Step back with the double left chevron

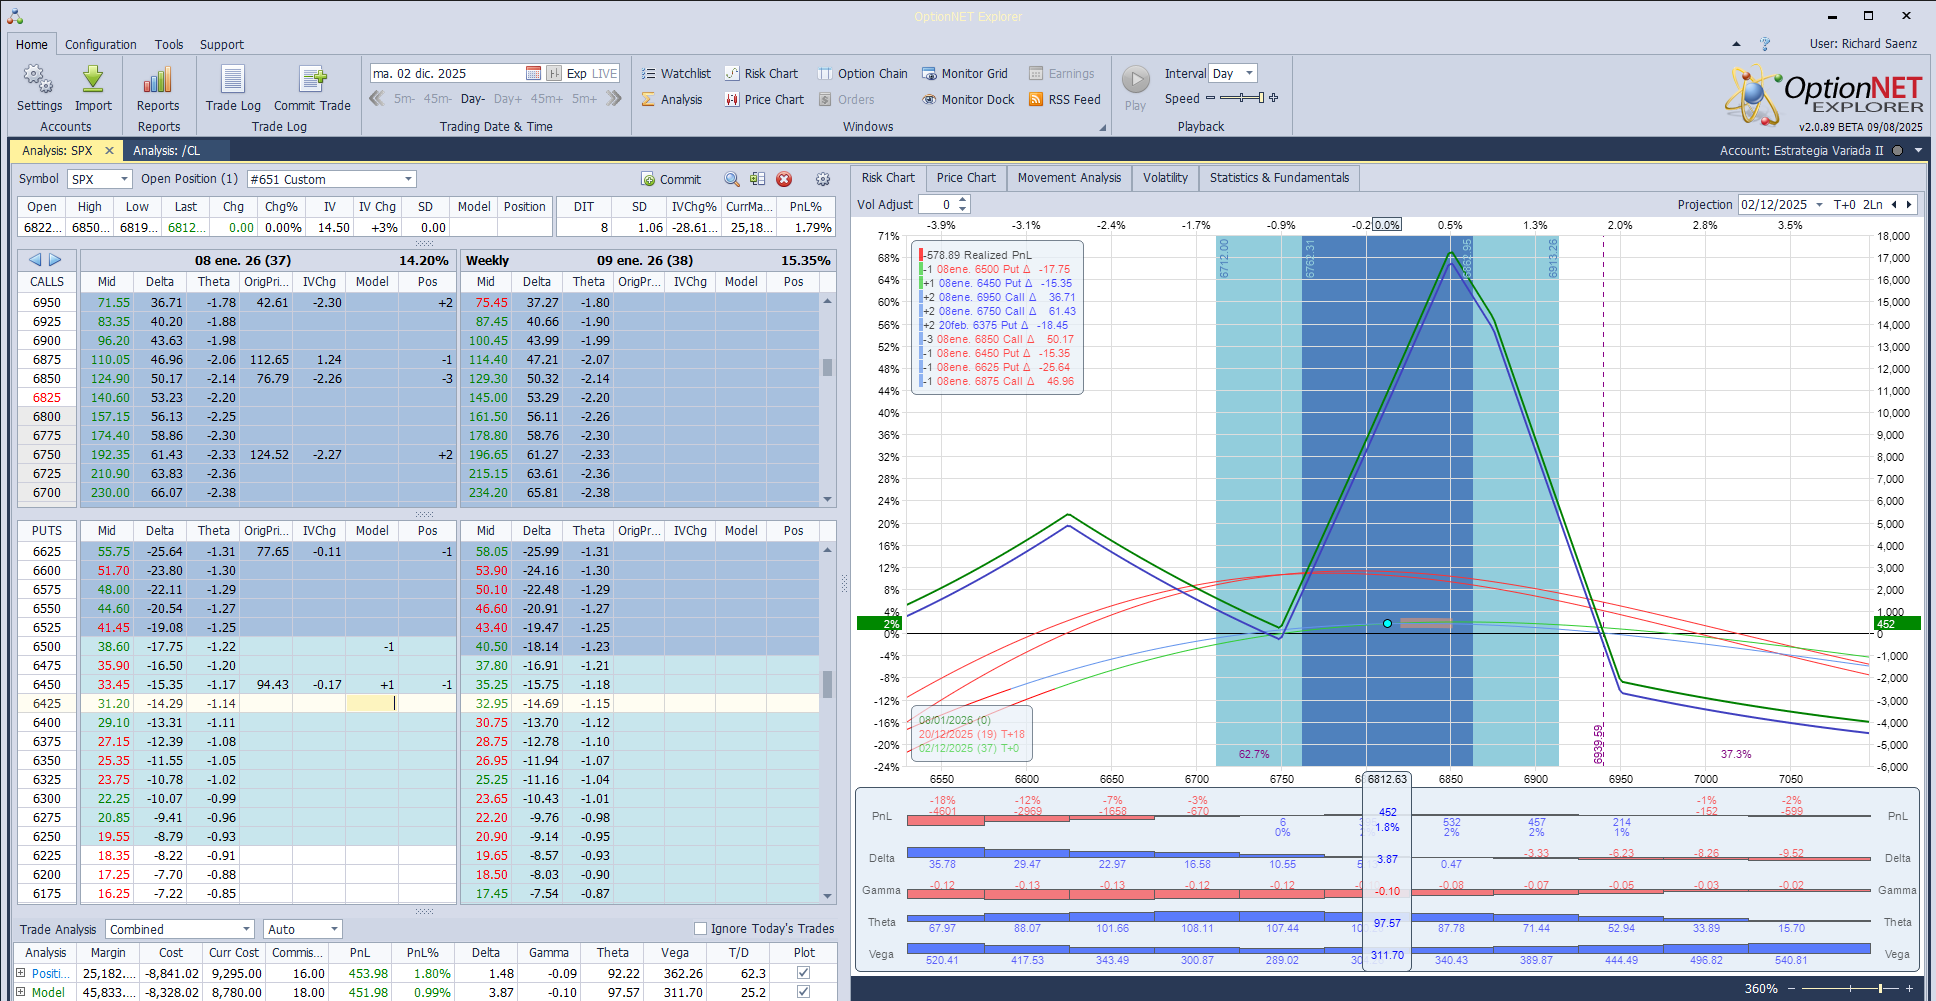point(377,98)
